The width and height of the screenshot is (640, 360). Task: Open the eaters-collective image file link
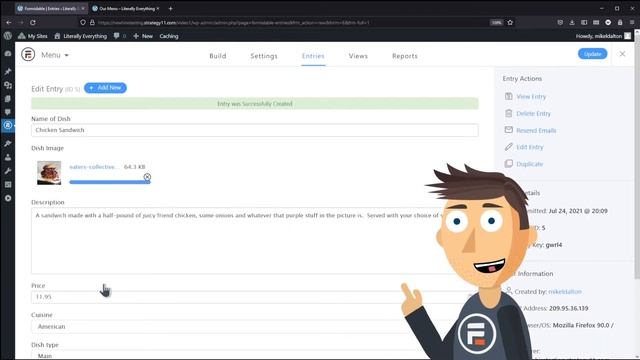coord(94,167)
